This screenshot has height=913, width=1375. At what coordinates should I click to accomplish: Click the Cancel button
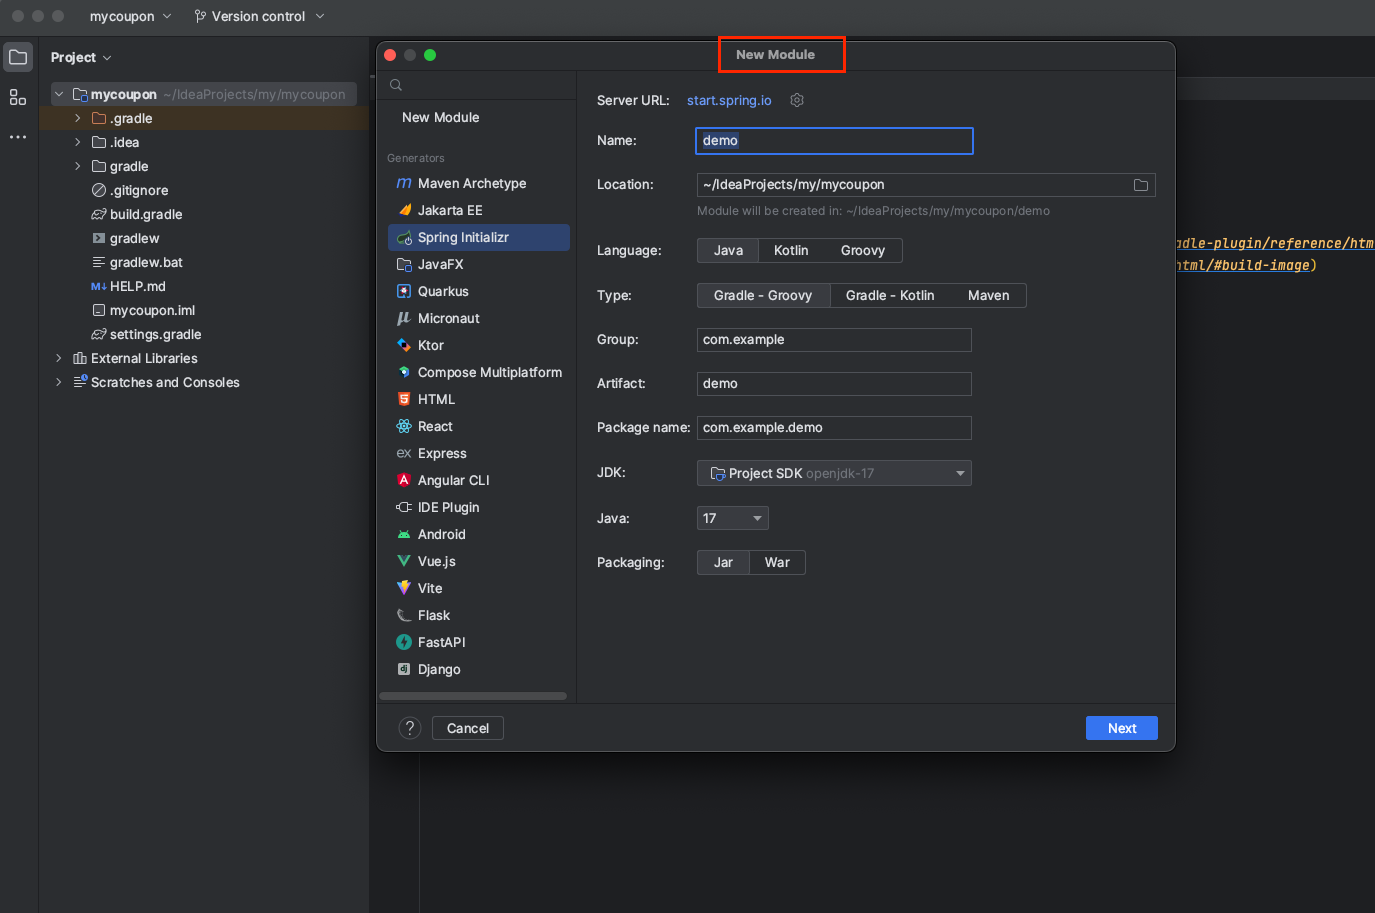click(x=468, y=728)
